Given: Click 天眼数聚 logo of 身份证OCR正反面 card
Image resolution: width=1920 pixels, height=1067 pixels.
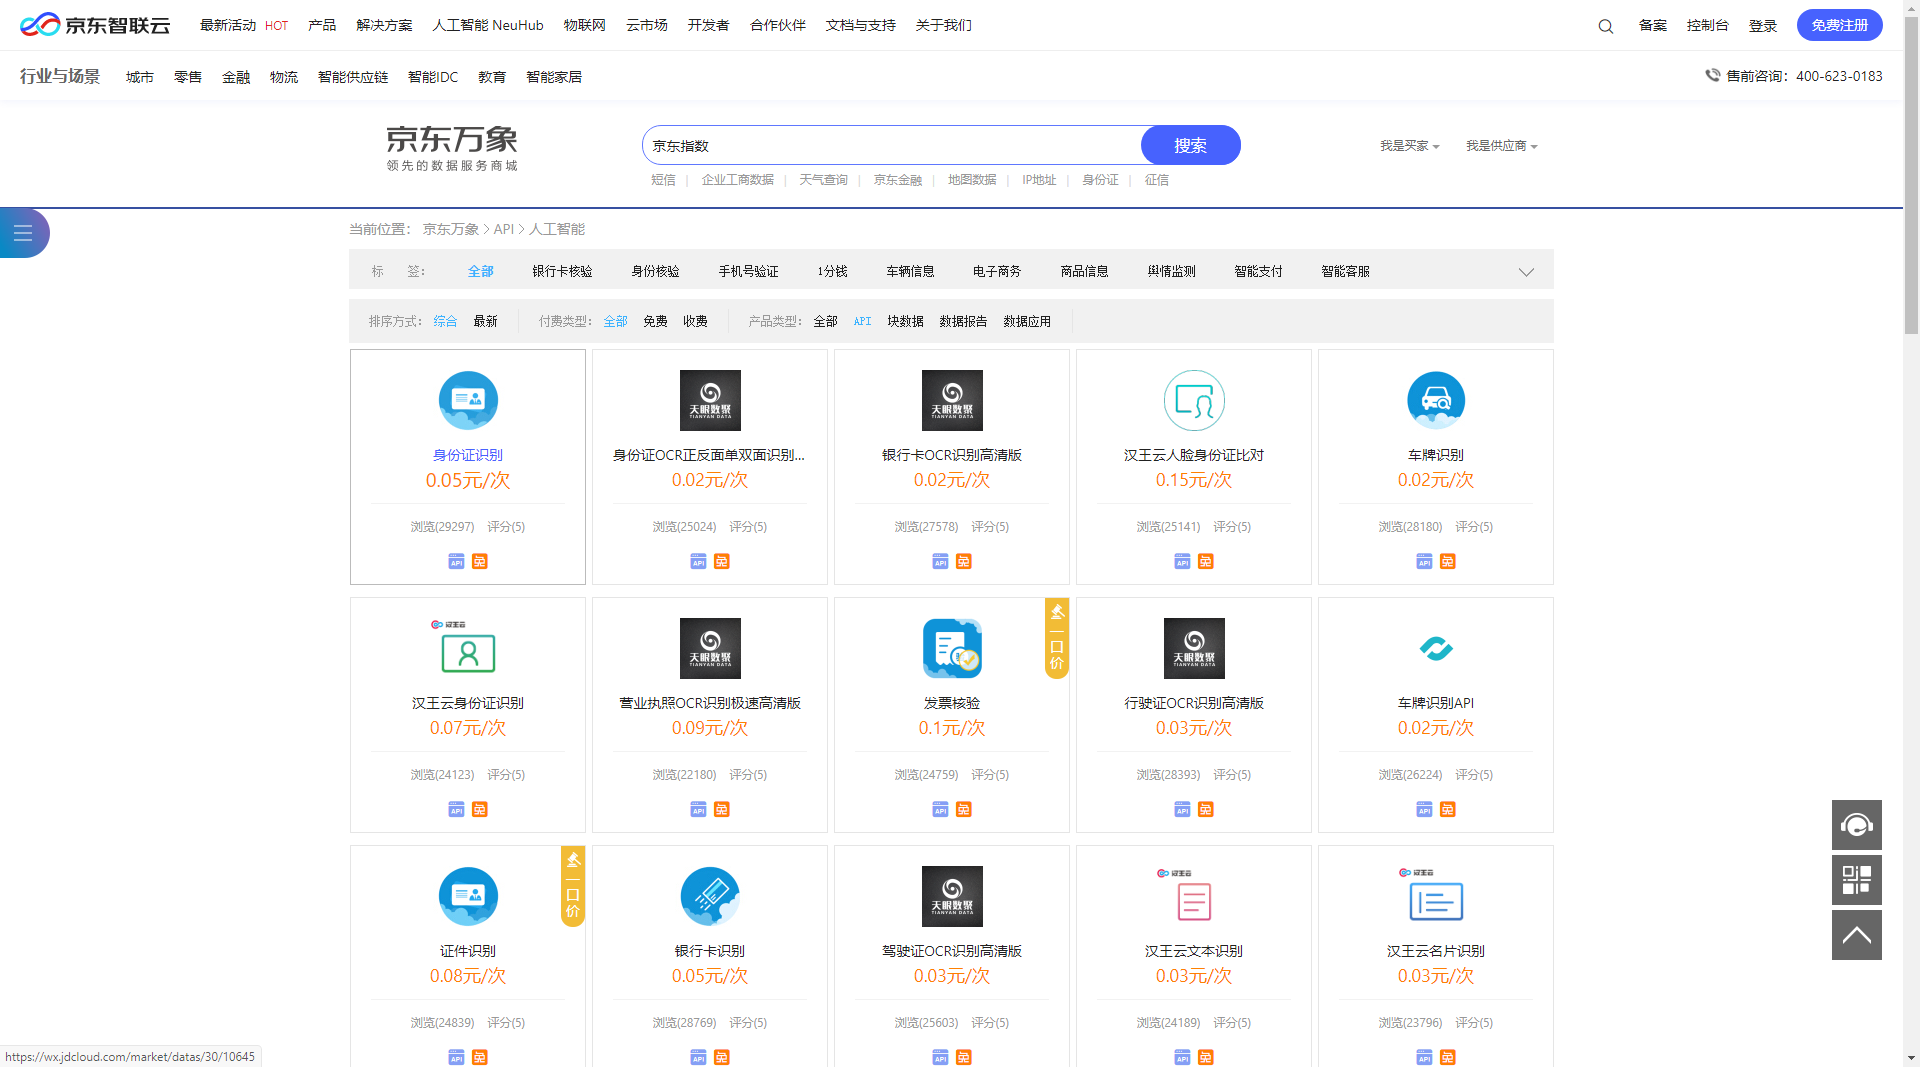Looking at the screenshot, I should click(x=710, y=400).
